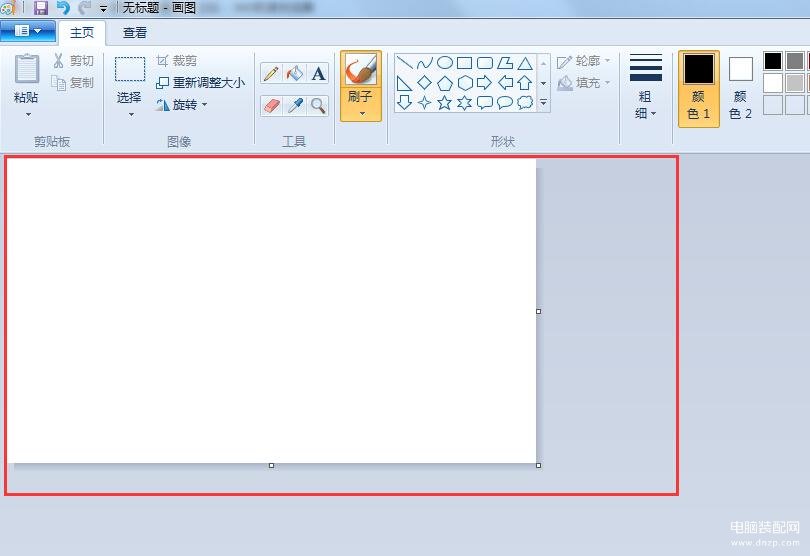
Task: Choose the Four-point star shape
Action: coord(425,102)
